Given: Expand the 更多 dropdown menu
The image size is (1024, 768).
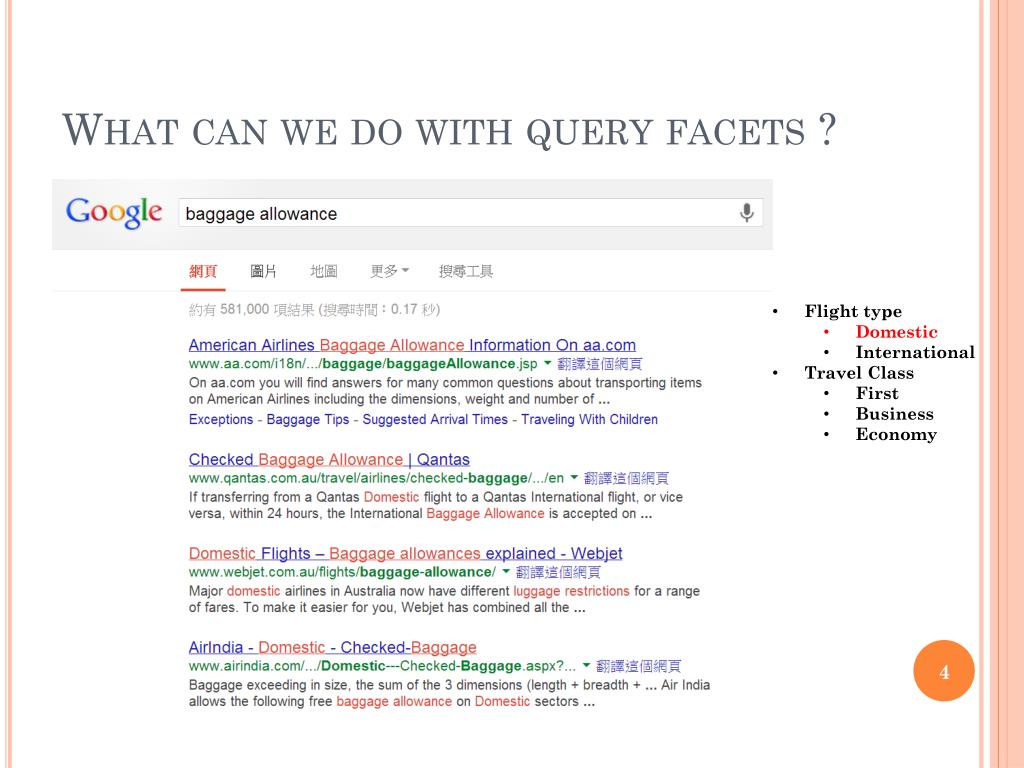Looking at the screenshot, I should tap(389, 271).
